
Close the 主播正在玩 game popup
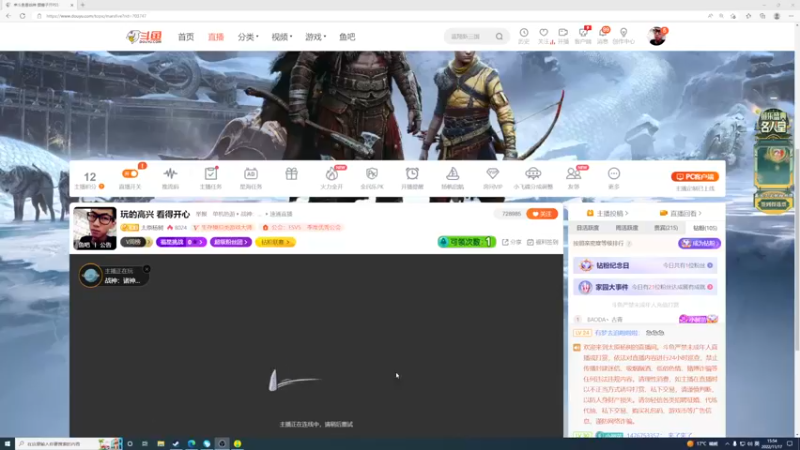point(147,269)
